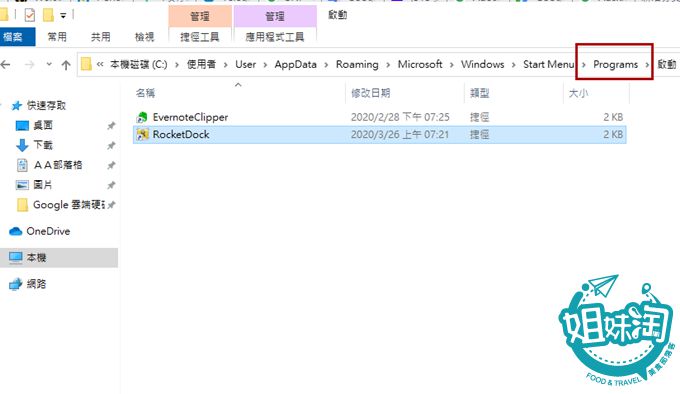Open 下載 in quick access
The width and height of the screenshot is (680, 394).
42,145
